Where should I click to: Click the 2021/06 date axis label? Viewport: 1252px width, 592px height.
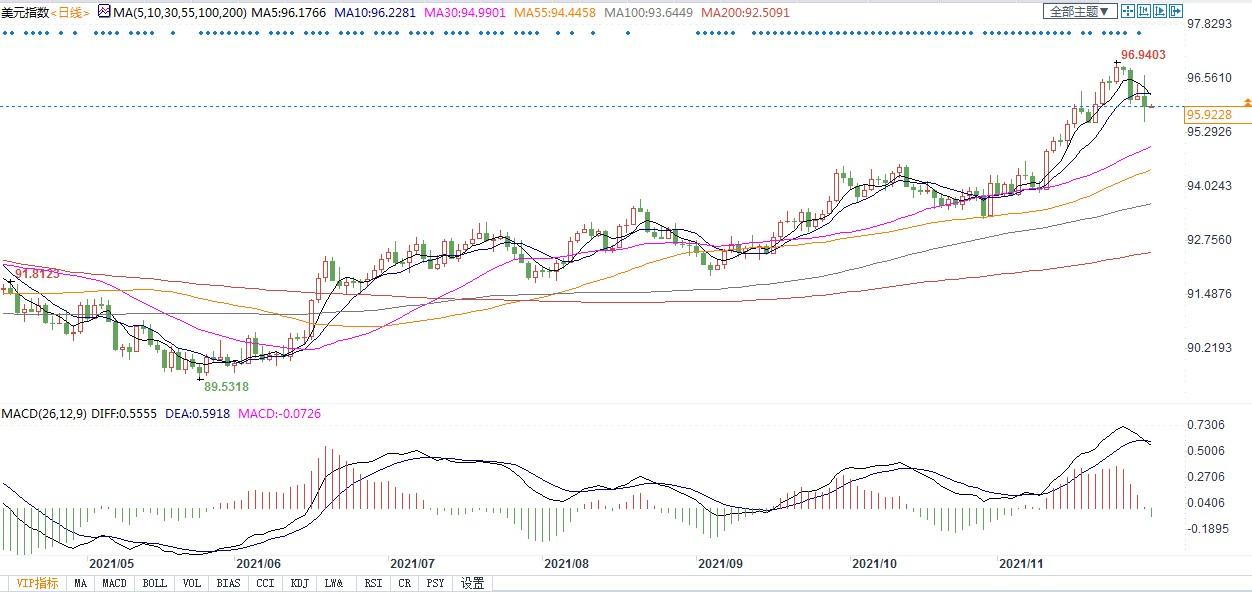click(259, 563)
